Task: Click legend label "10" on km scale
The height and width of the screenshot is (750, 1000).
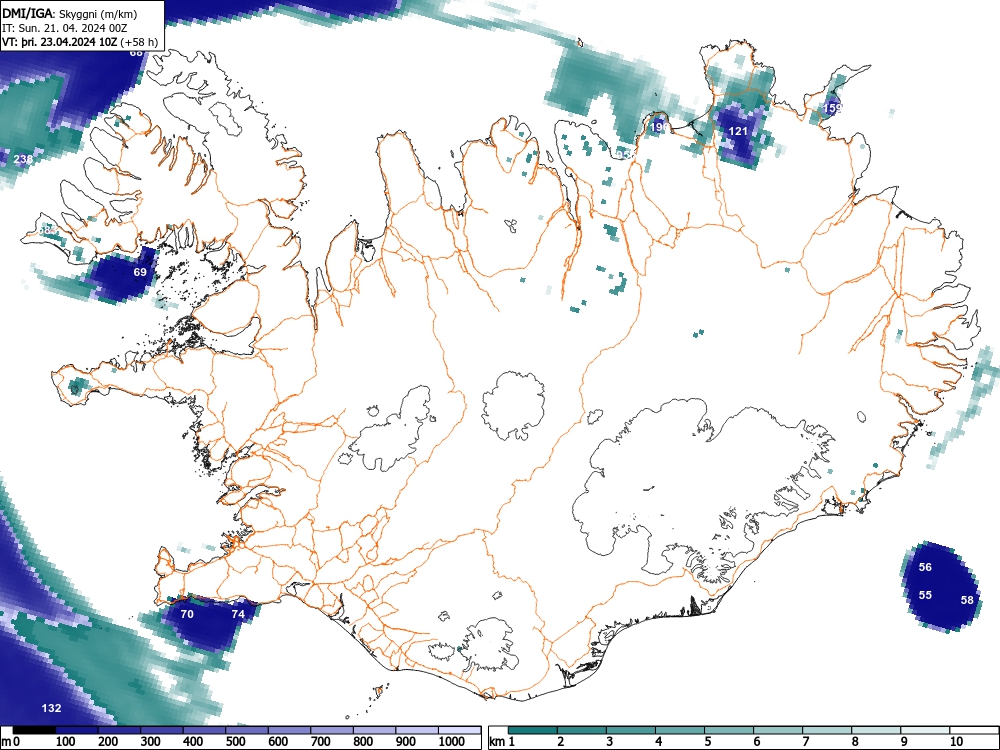Action: (956, 742)
